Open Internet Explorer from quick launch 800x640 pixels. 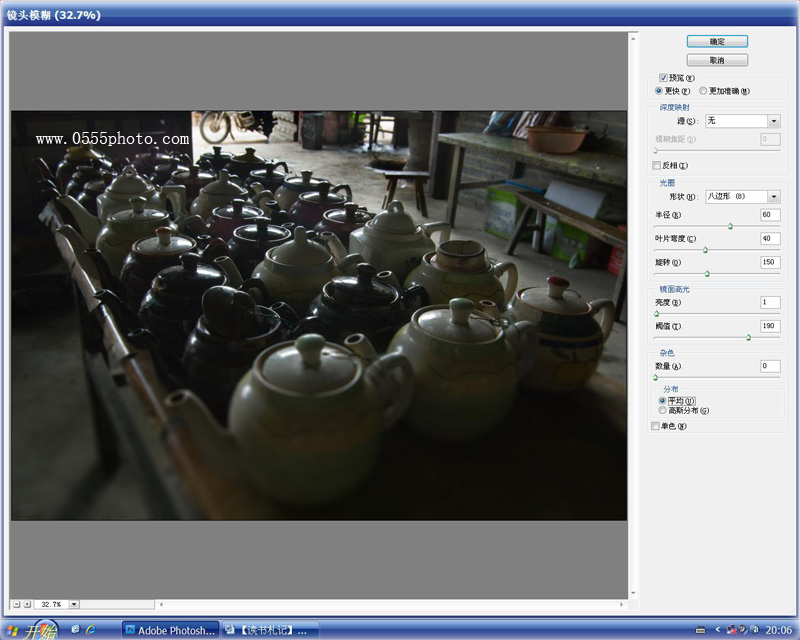(x=91, y=630)
